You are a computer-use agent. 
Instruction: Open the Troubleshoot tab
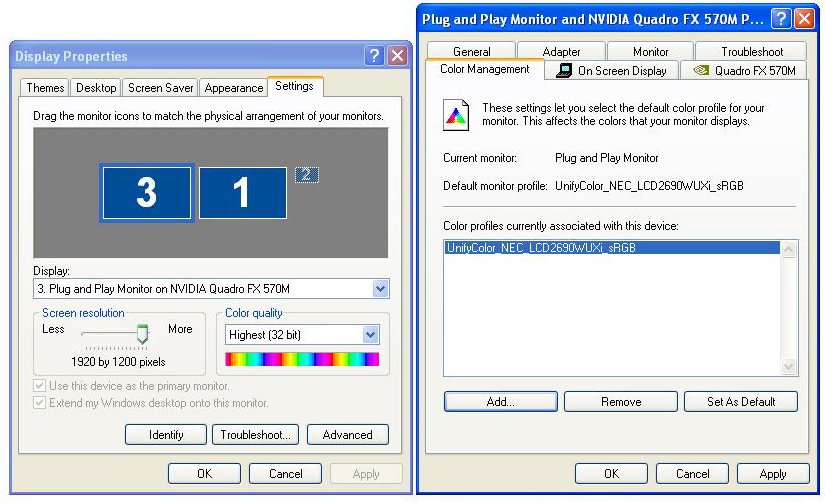(752, 52)
